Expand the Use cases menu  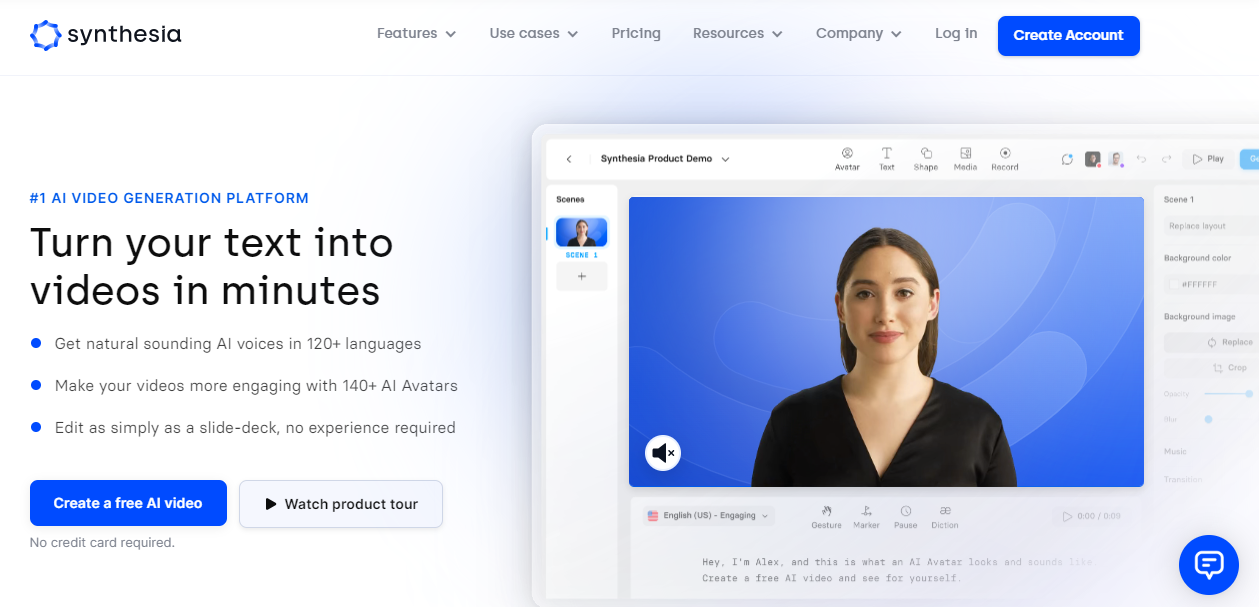pyautogui.click(x=534, y=34)
